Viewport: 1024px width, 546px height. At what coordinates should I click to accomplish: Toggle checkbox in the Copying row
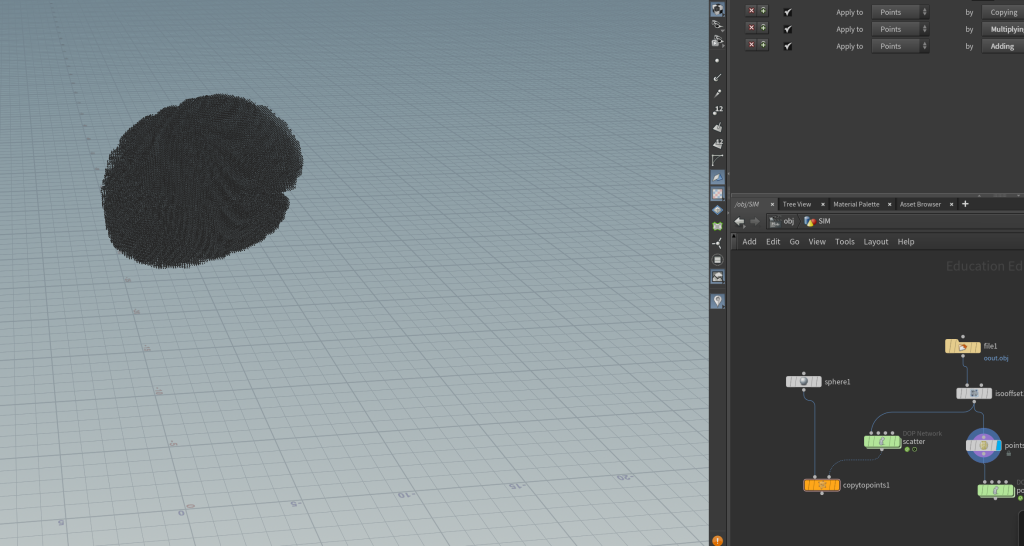pos(788,12)
